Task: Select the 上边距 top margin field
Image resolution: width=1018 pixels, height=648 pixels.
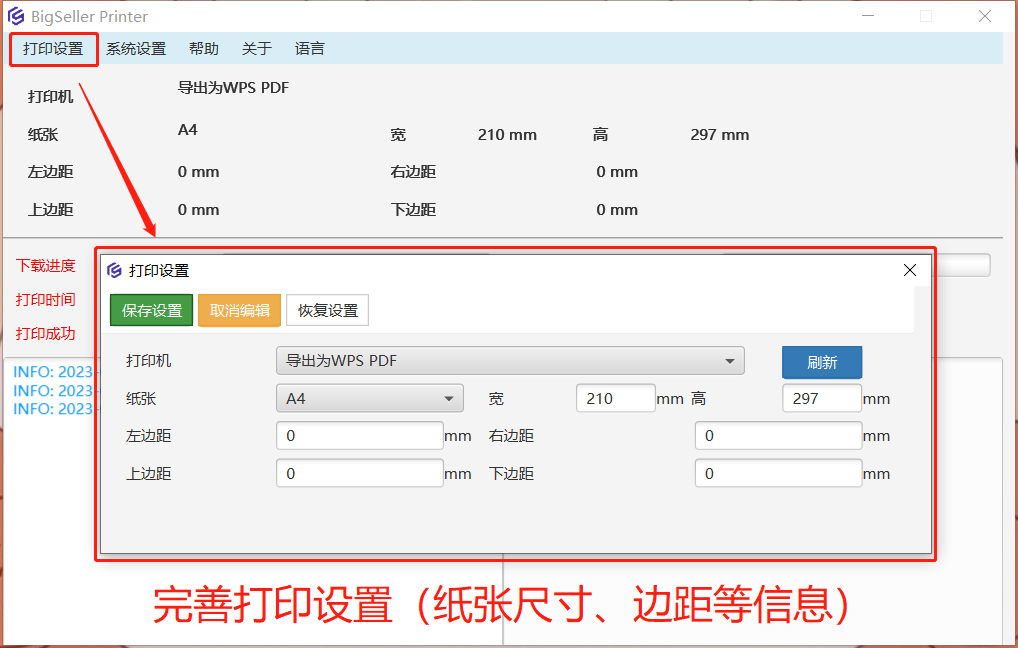Action: click(x=359, y=474)
